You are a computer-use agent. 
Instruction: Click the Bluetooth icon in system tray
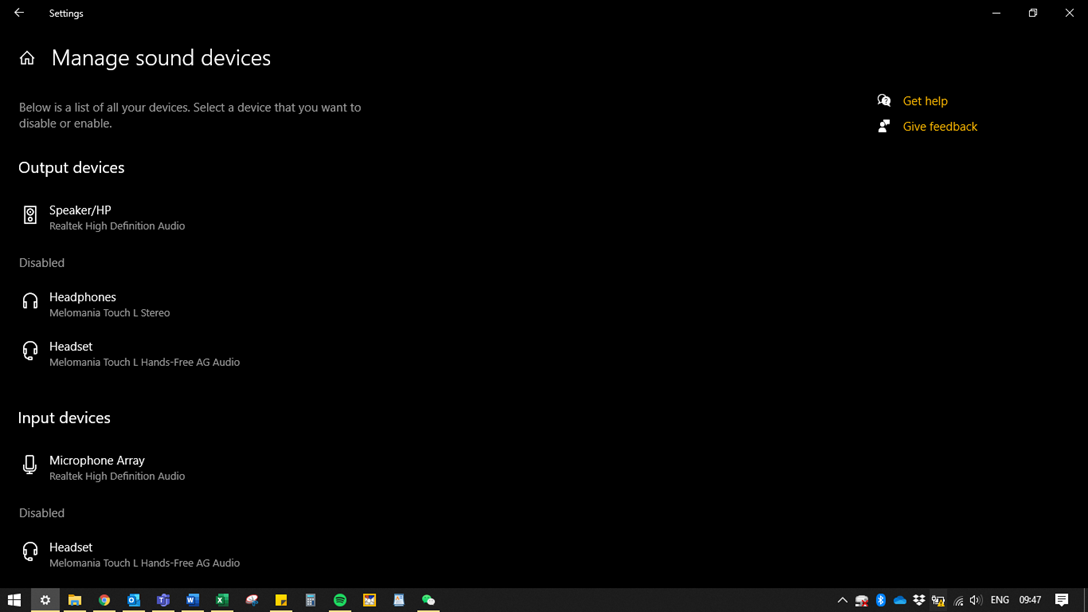(881, 600)
